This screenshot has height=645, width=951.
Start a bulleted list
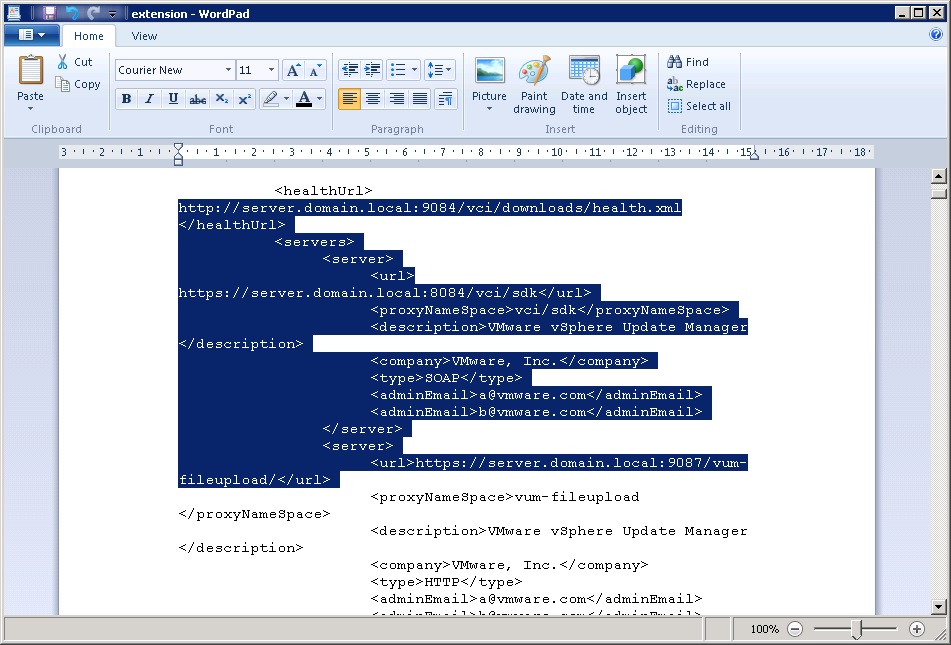[398, 70]
